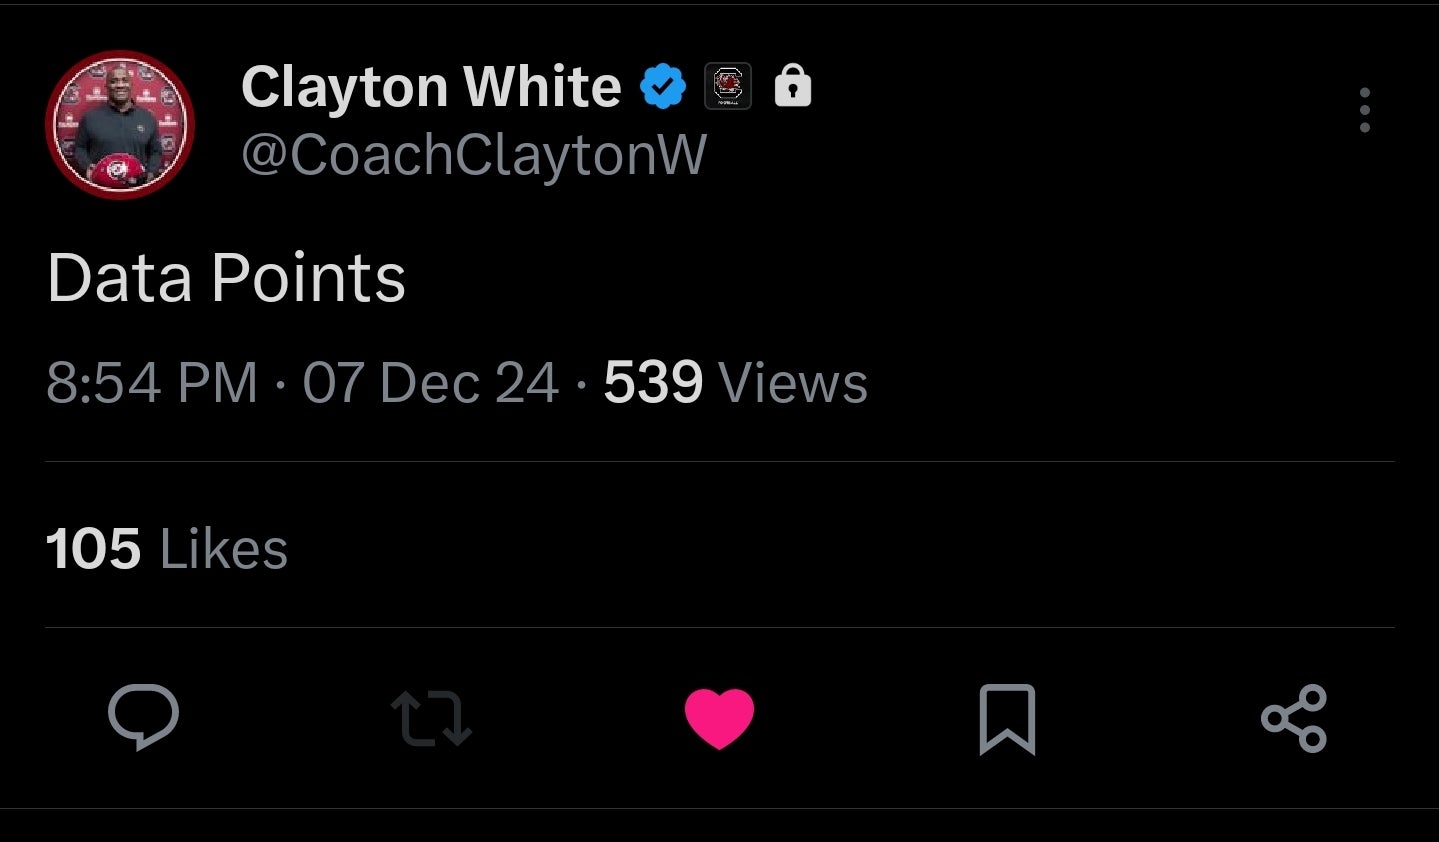Click the 539 Views link
Image resolution: width=1439 pixels, height=842 pixels.
point(733,381)
